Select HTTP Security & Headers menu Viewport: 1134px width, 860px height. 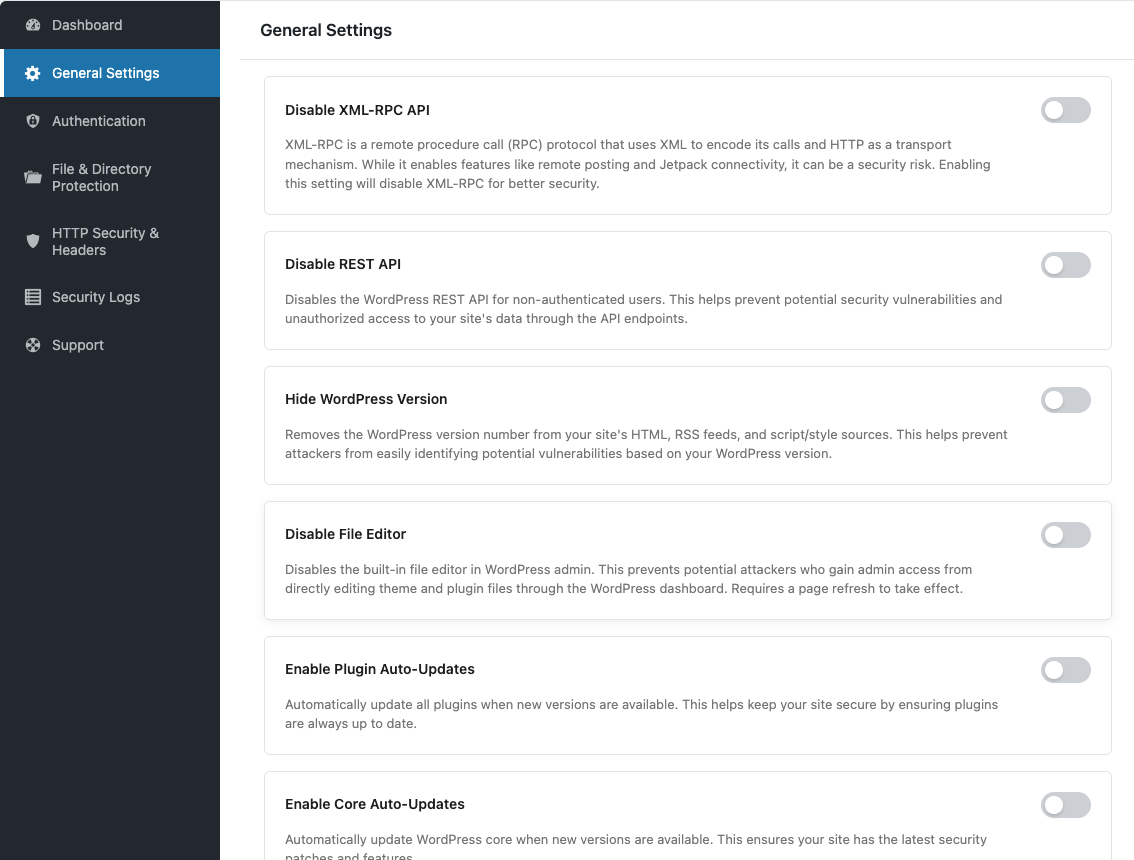(x=105, y=241)
